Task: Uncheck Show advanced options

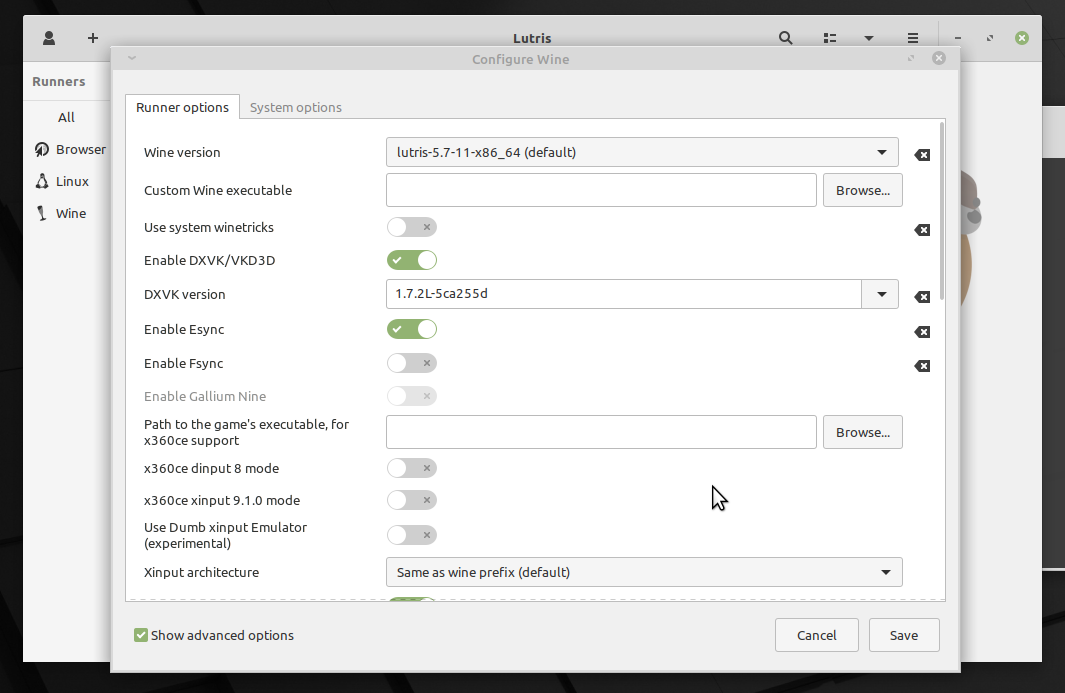Action: [141, 635]
